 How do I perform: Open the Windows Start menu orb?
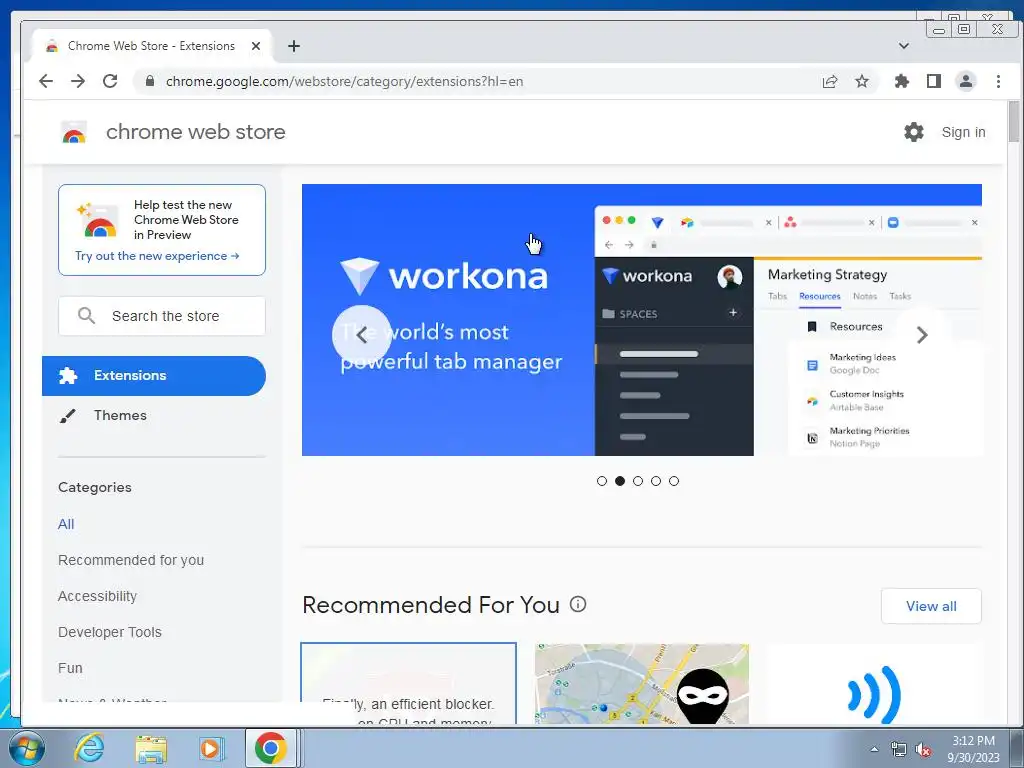tap(26, 748)
